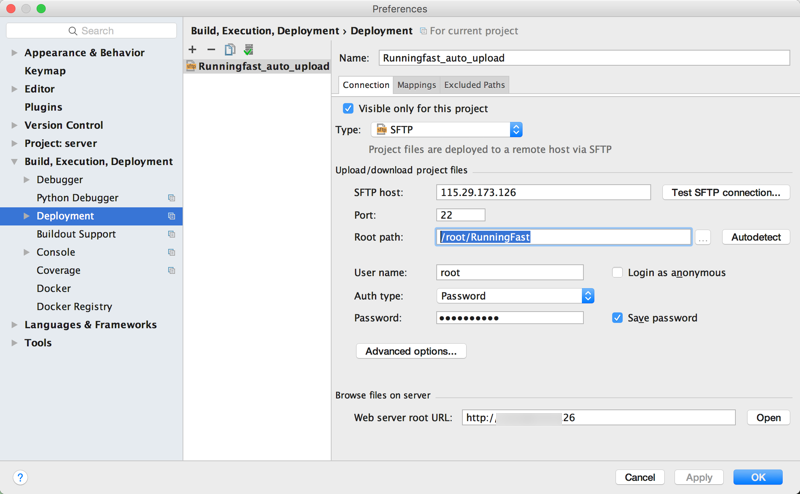Switch to the Excluded Paths tab
Viewport: 800px width, 494px height.
pyautogui.click(x=474, y=85)
